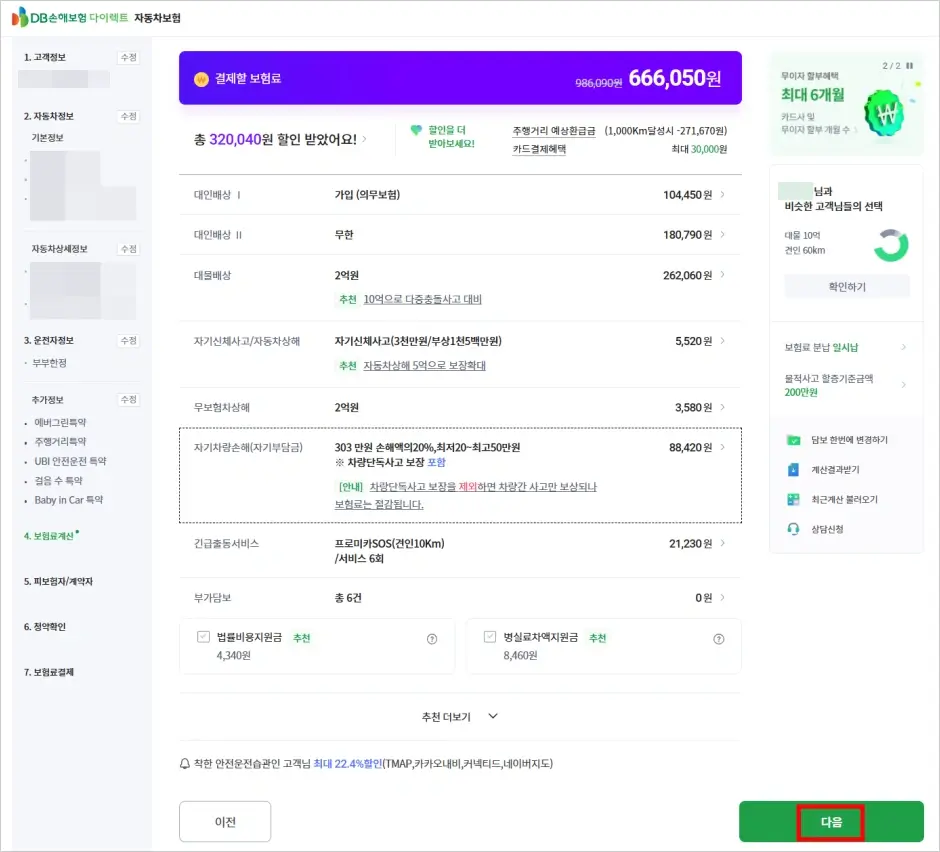Viewport: 940px width, 852px height.
Task: Select step 6. 청약확인
Action: click(45, 627)
